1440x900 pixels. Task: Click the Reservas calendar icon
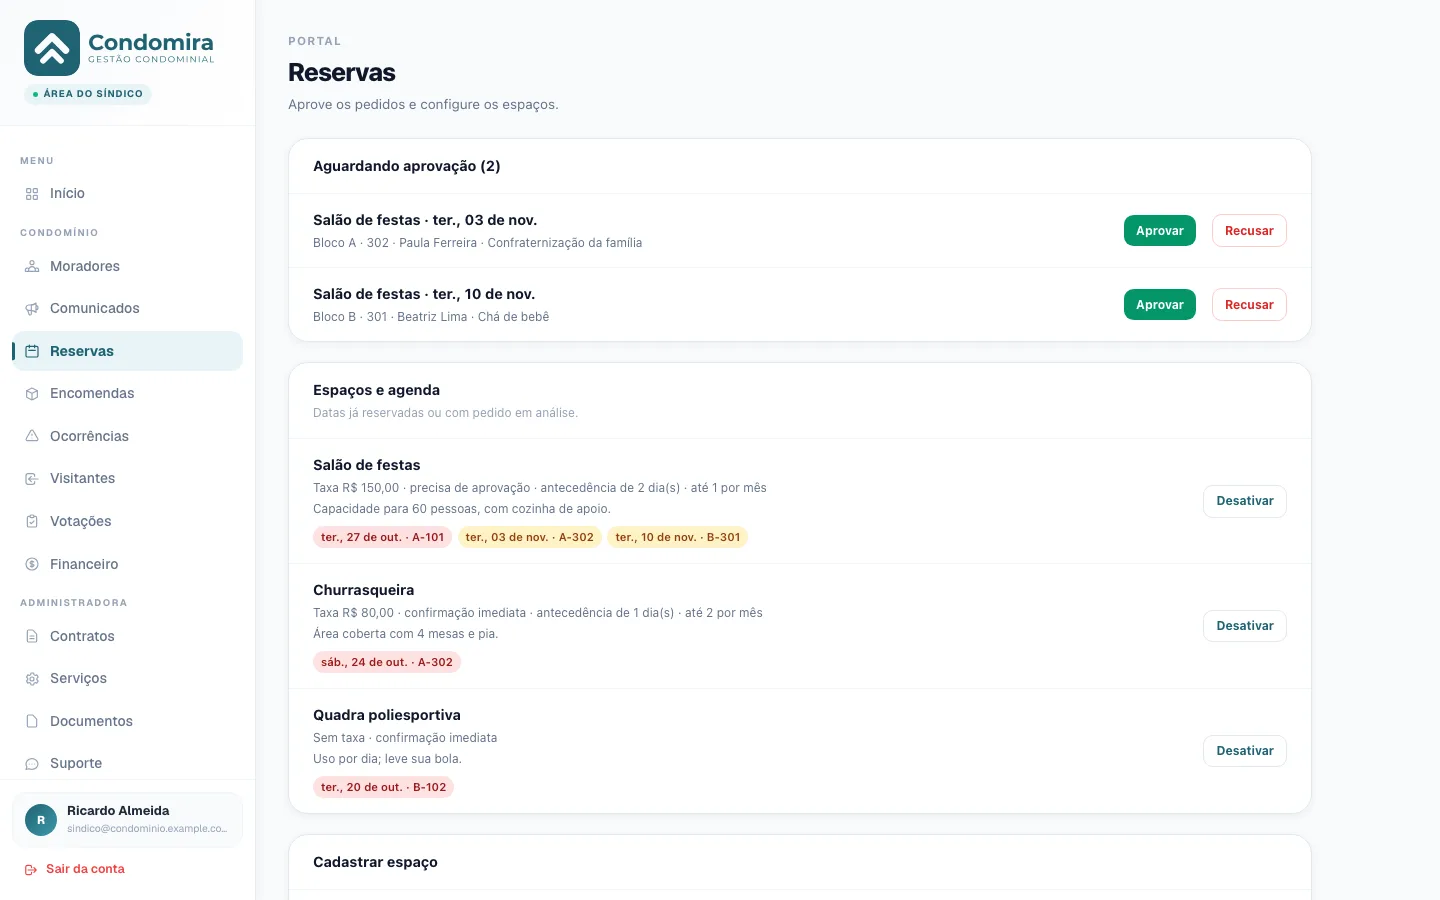[32, 352]
